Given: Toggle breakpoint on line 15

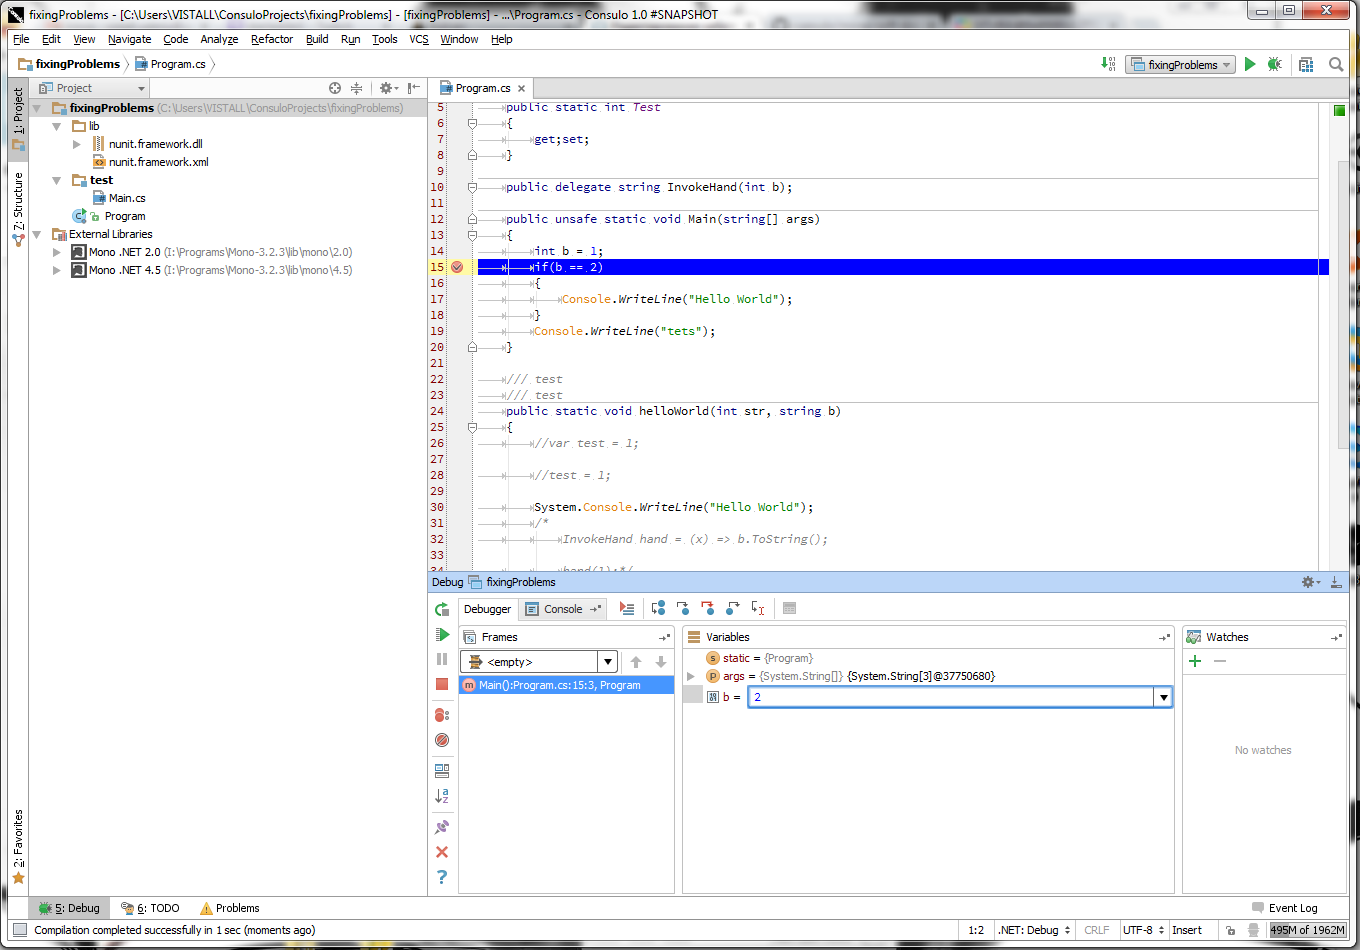Looking at the screenshot, I should click(x=457, y=267).
